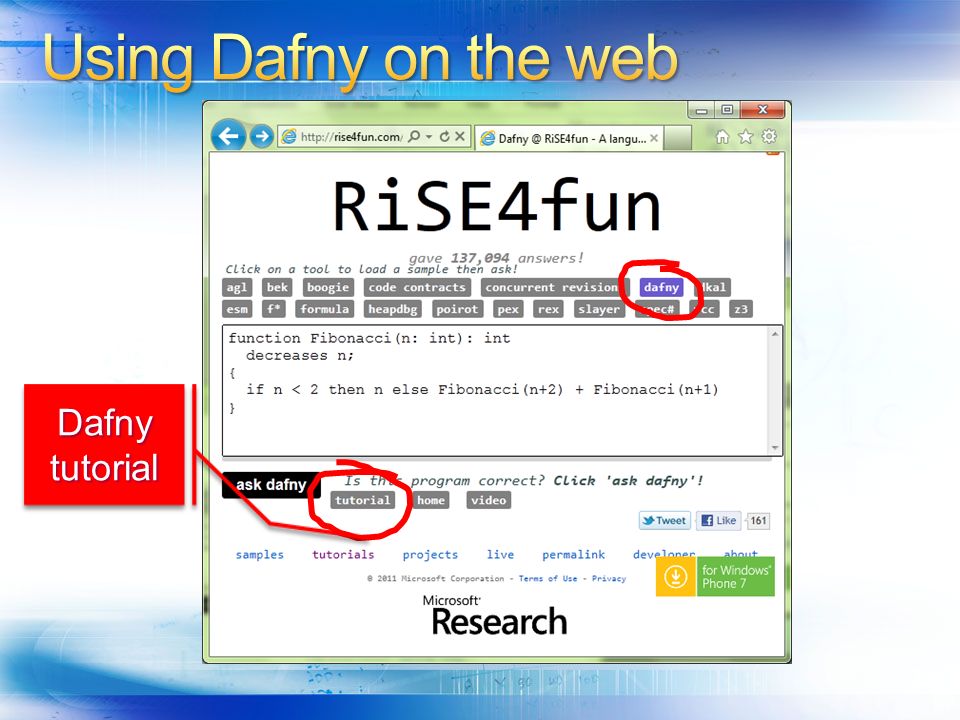Close the Dafny @ RiSE4fun tab
This screenshot has height=720, width=960.
[x=654, y=138]
